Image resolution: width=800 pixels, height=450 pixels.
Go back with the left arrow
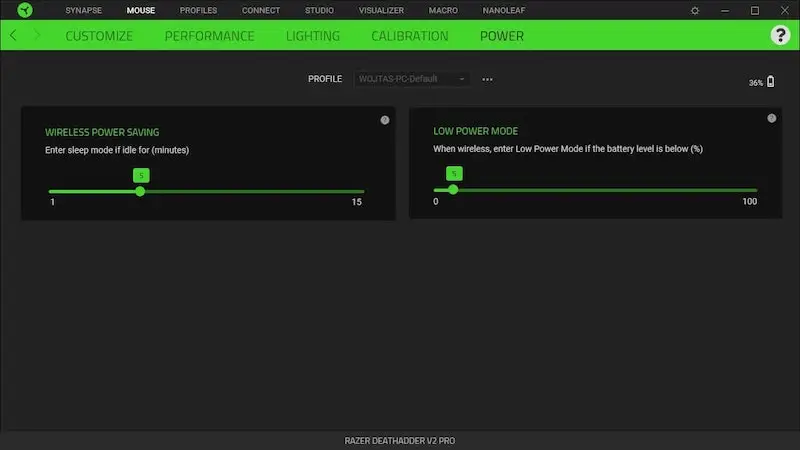coord(13,35)
